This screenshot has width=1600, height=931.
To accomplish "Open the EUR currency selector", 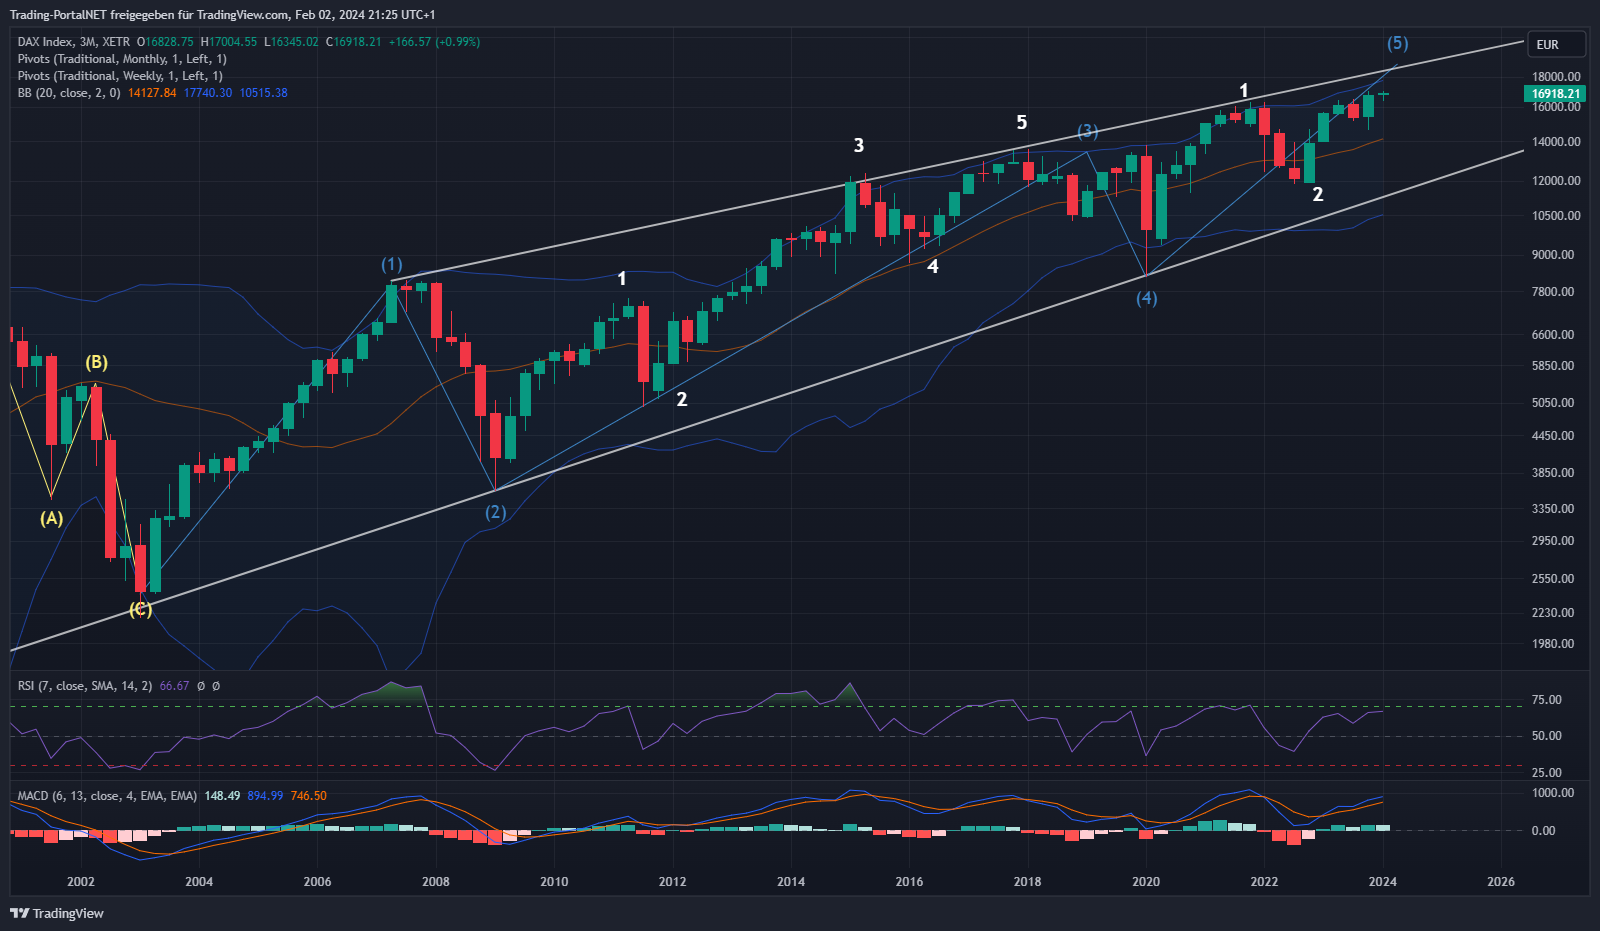I will pyautogui.click(x=1557, y=45).
